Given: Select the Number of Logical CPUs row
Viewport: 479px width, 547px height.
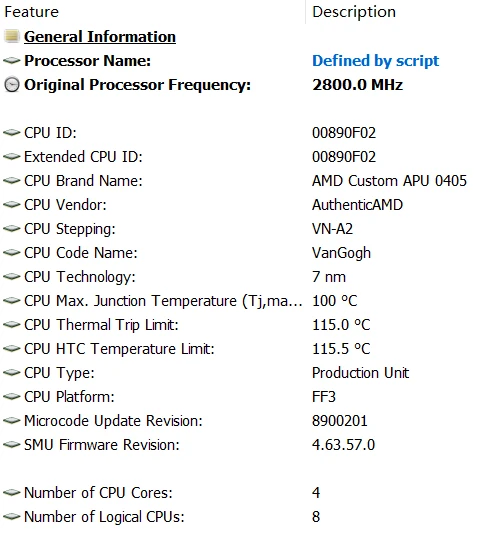Looking at the screenshot, I should 239,517.
